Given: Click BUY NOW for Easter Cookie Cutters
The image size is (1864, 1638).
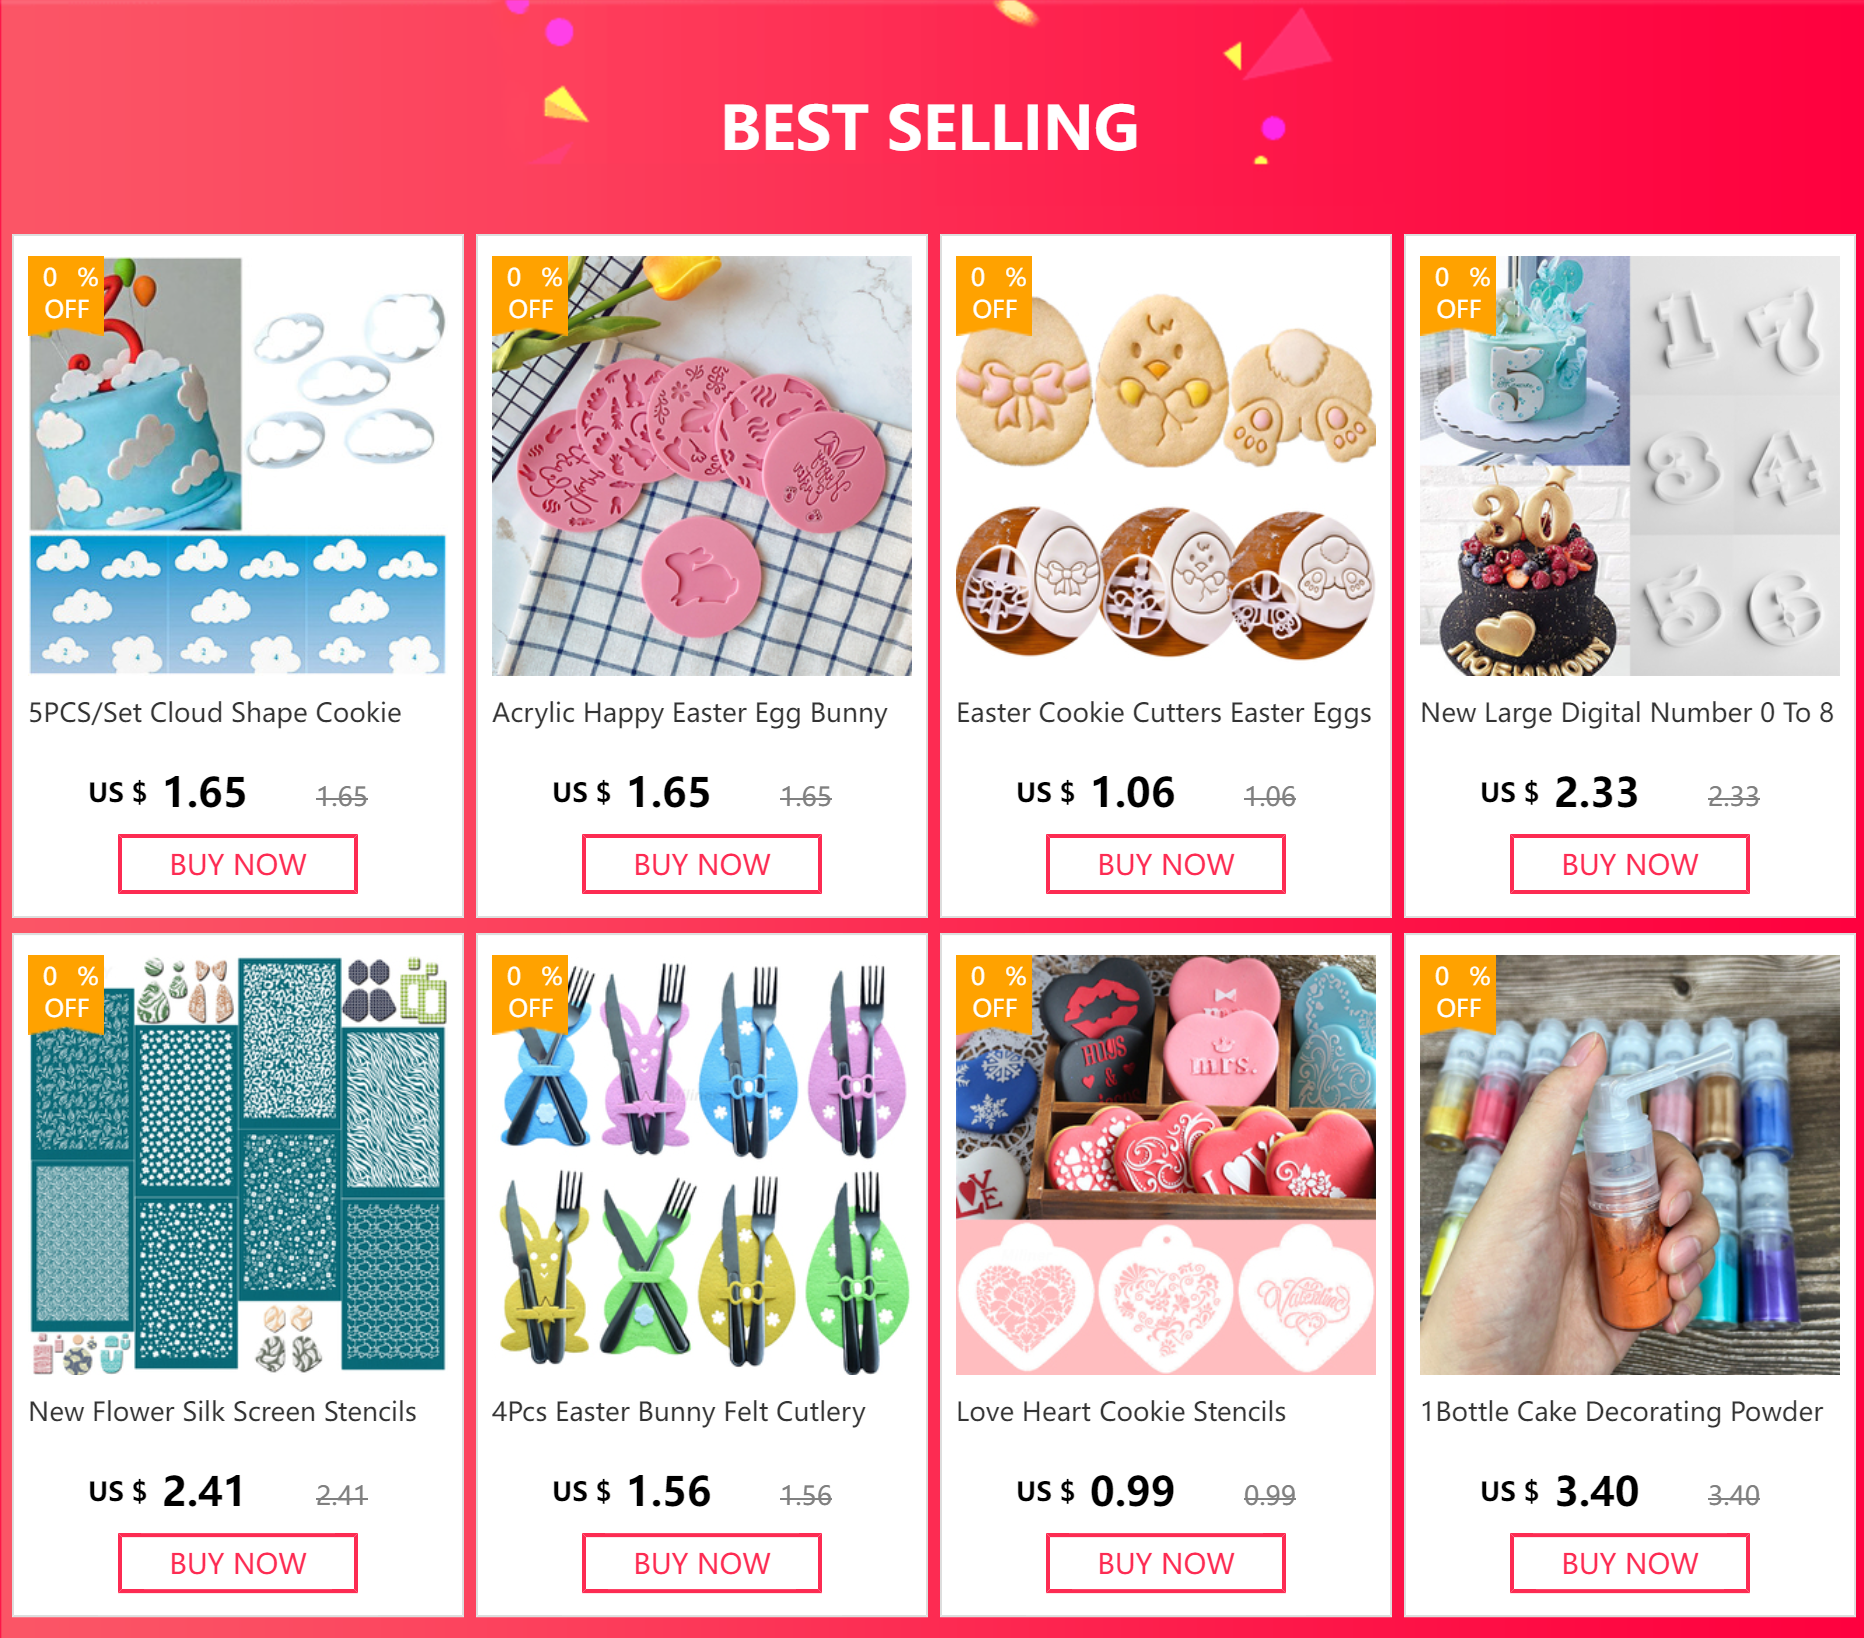Looking at the screenshot, I should 1166,864.
